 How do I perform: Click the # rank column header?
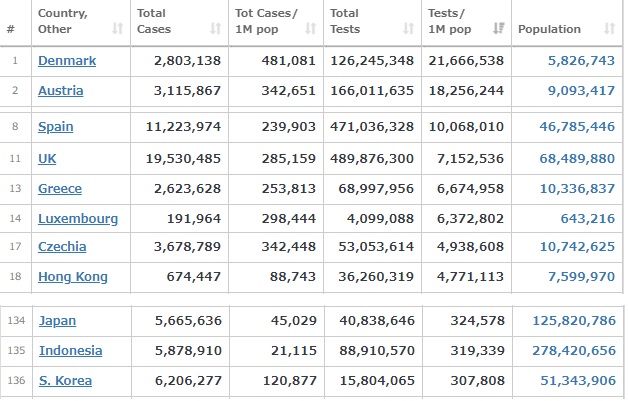click(11, 29)
